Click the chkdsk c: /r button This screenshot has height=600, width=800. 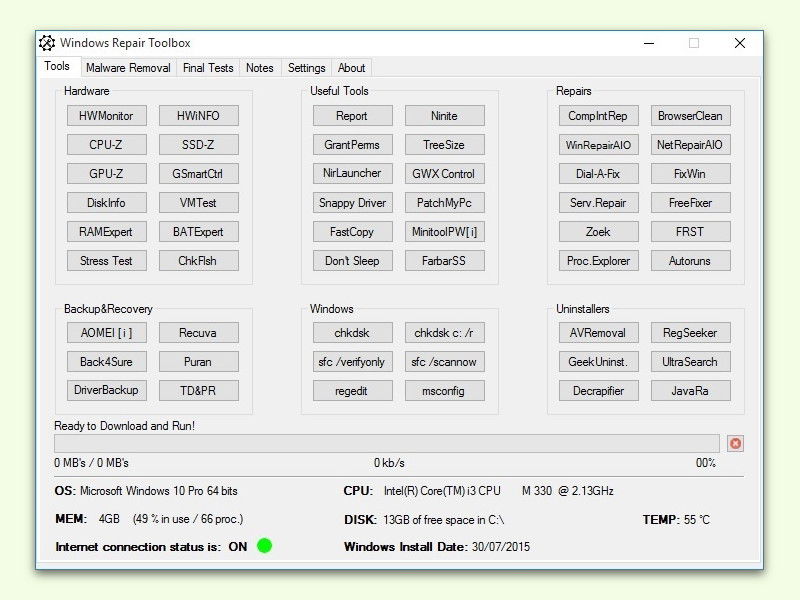click(444, 333)
